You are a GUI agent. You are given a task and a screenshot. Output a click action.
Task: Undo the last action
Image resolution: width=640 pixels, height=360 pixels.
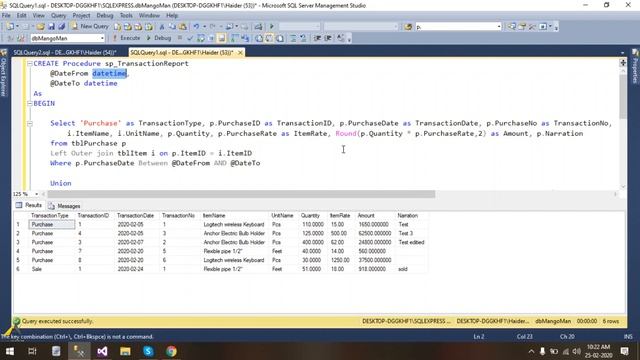[x=196, y=27]
